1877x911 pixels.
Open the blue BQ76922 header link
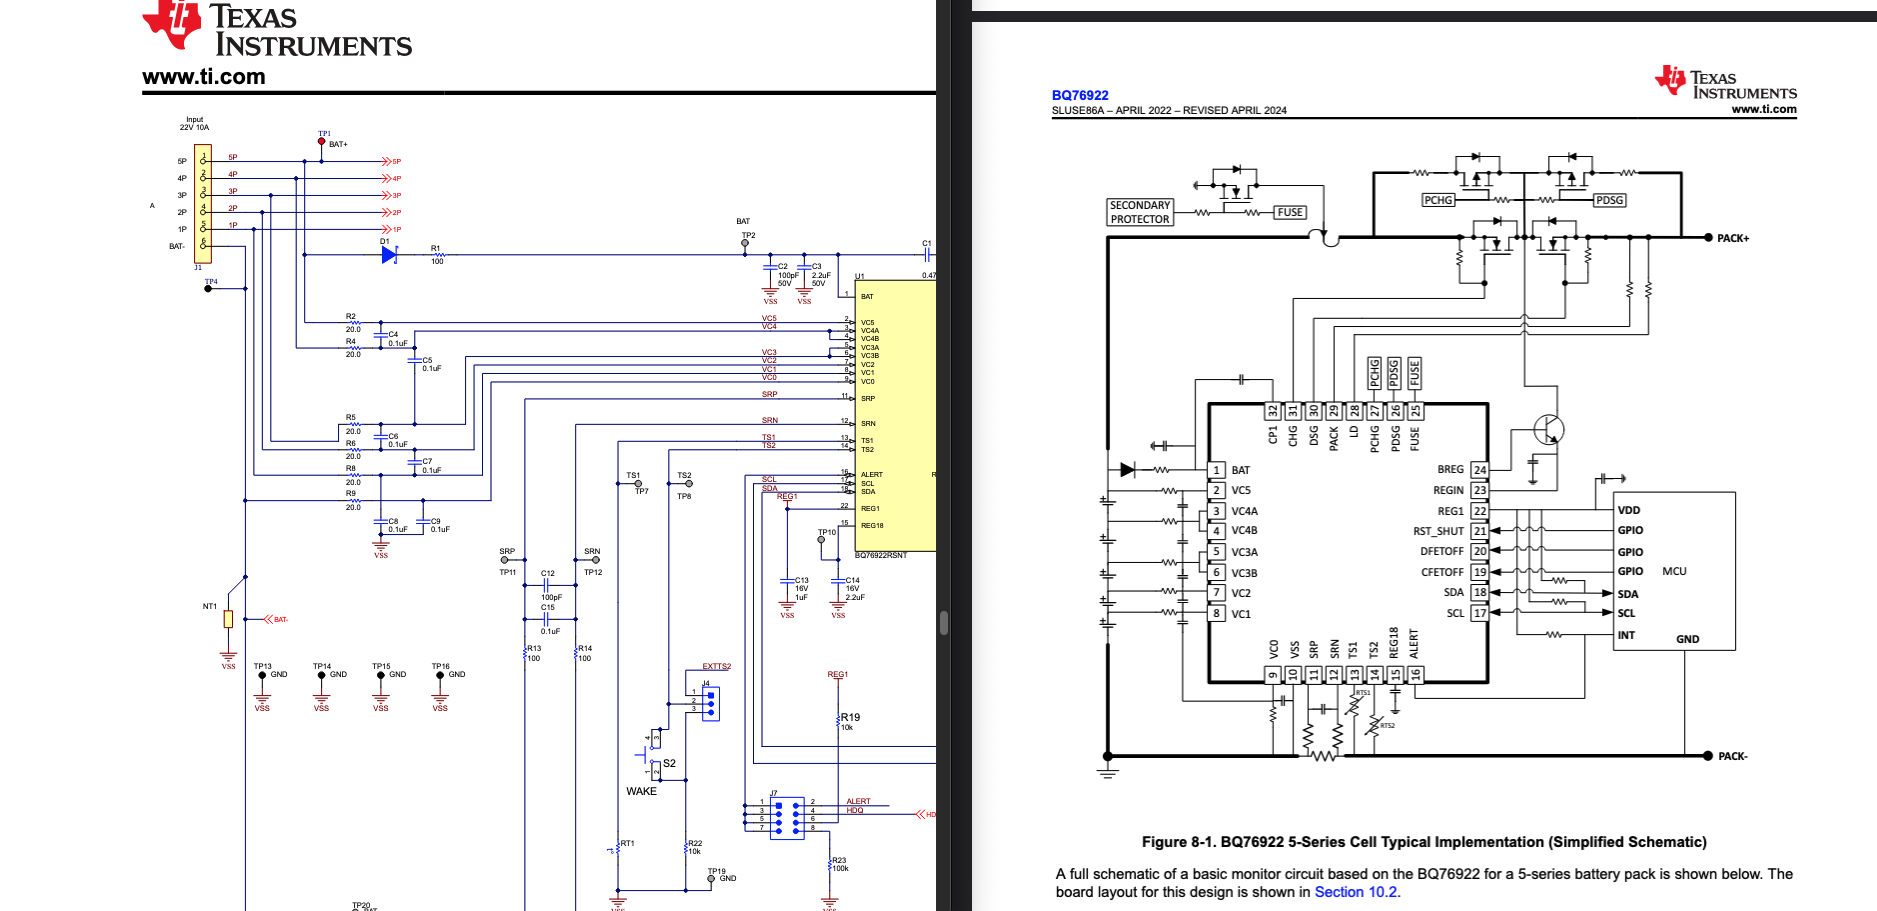[1080, 95]
